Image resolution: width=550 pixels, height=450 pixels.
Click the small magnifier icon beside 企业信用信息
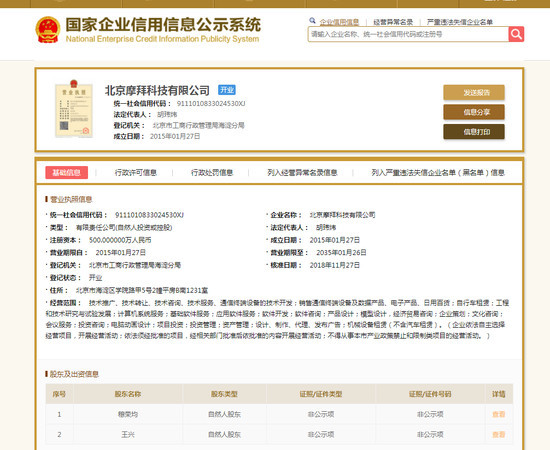click(312, 21)
